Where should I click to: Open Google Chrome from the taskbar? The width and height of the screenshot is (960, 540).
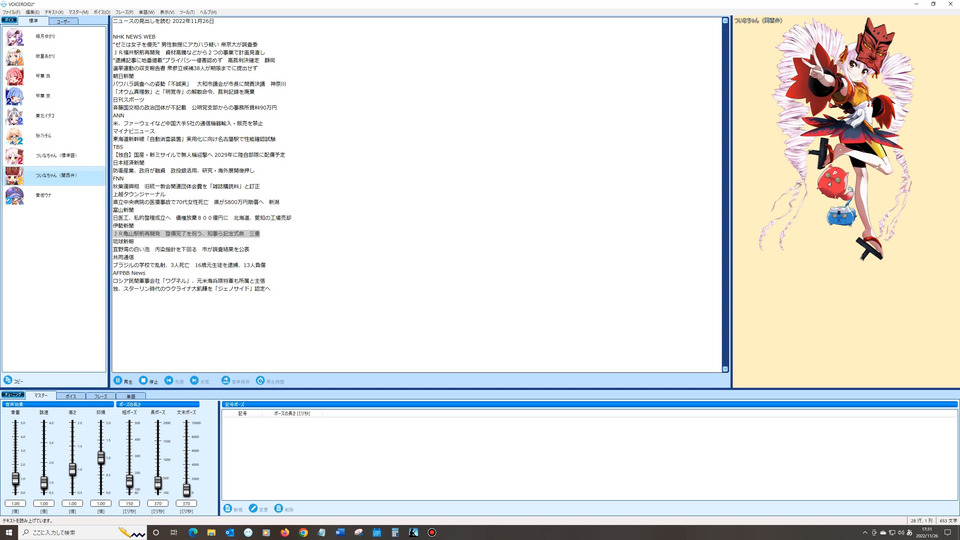303,533
